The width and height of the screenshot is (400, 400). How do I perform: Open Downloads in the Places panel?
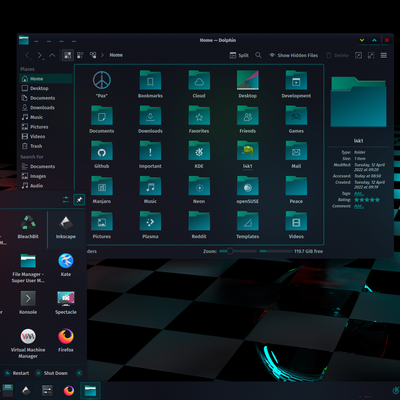point(46,108)
